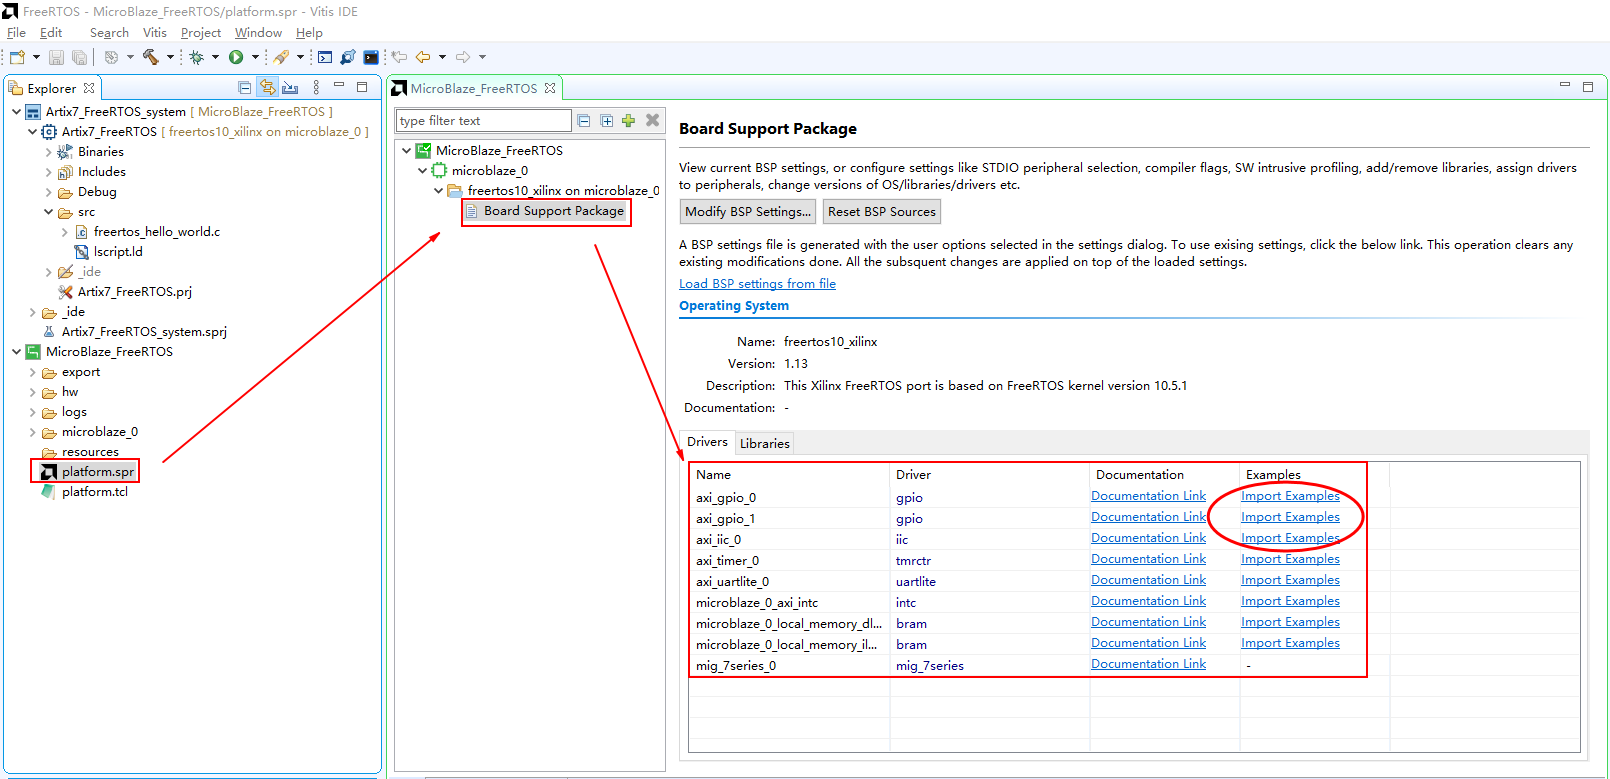Toggle Link with Editor in Explorer

[x=267, y=88]
